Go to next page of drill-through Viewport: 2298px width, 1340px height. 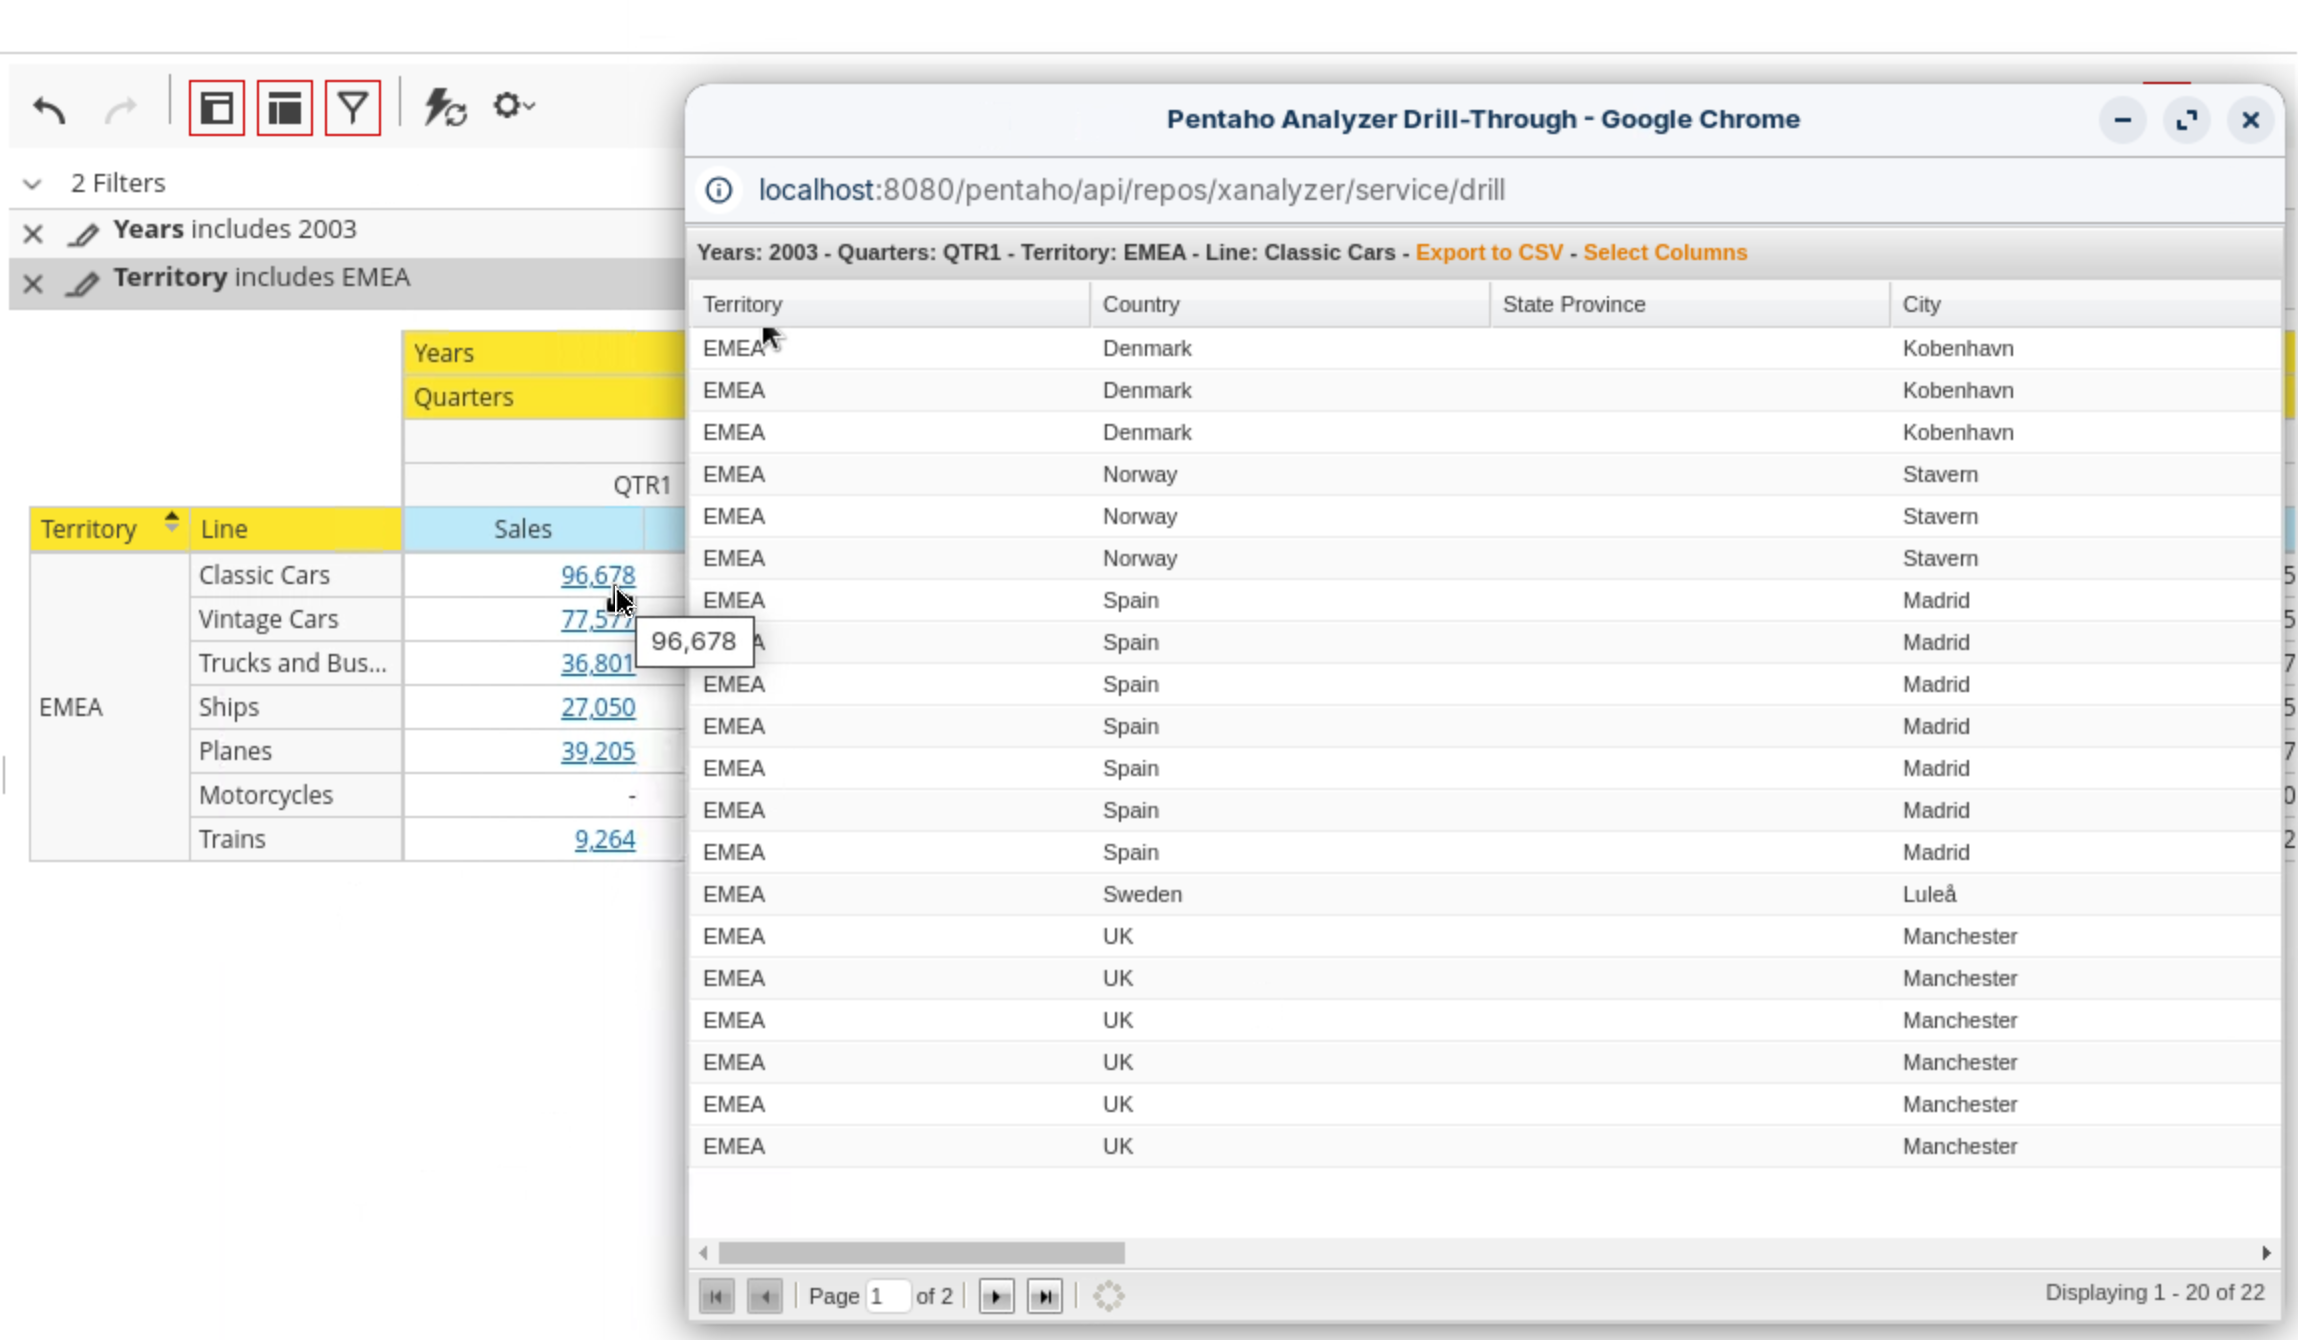[x=995, y=1297]
